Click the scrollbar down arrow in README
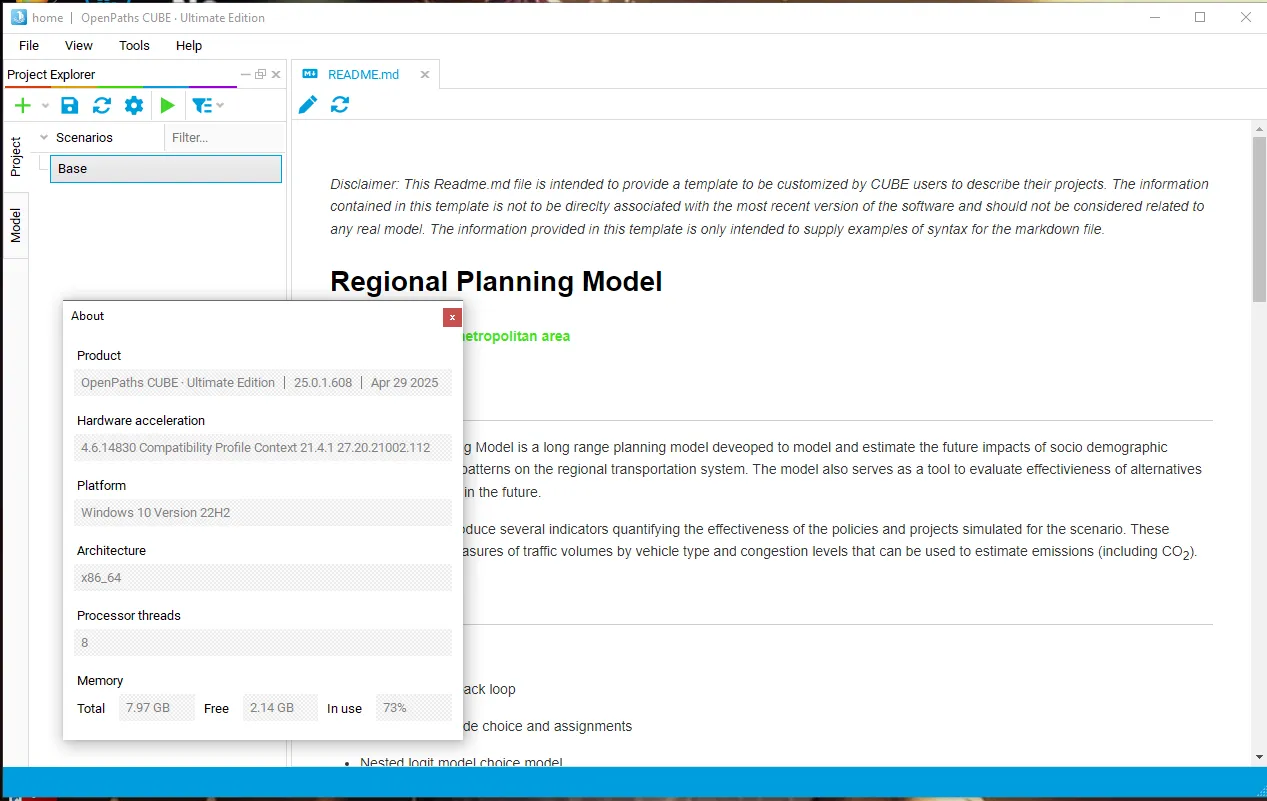1267x801 pixels. (x=1259, y=758)
